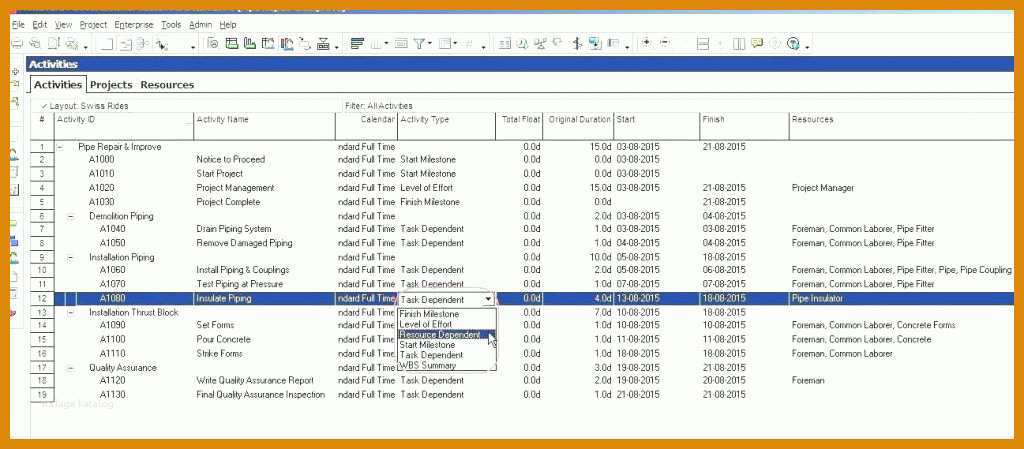Image resolution: width=1024 pixels, height=449 pixels.
Task: Collapse the Installation Piping group
Action: point(71,257)
